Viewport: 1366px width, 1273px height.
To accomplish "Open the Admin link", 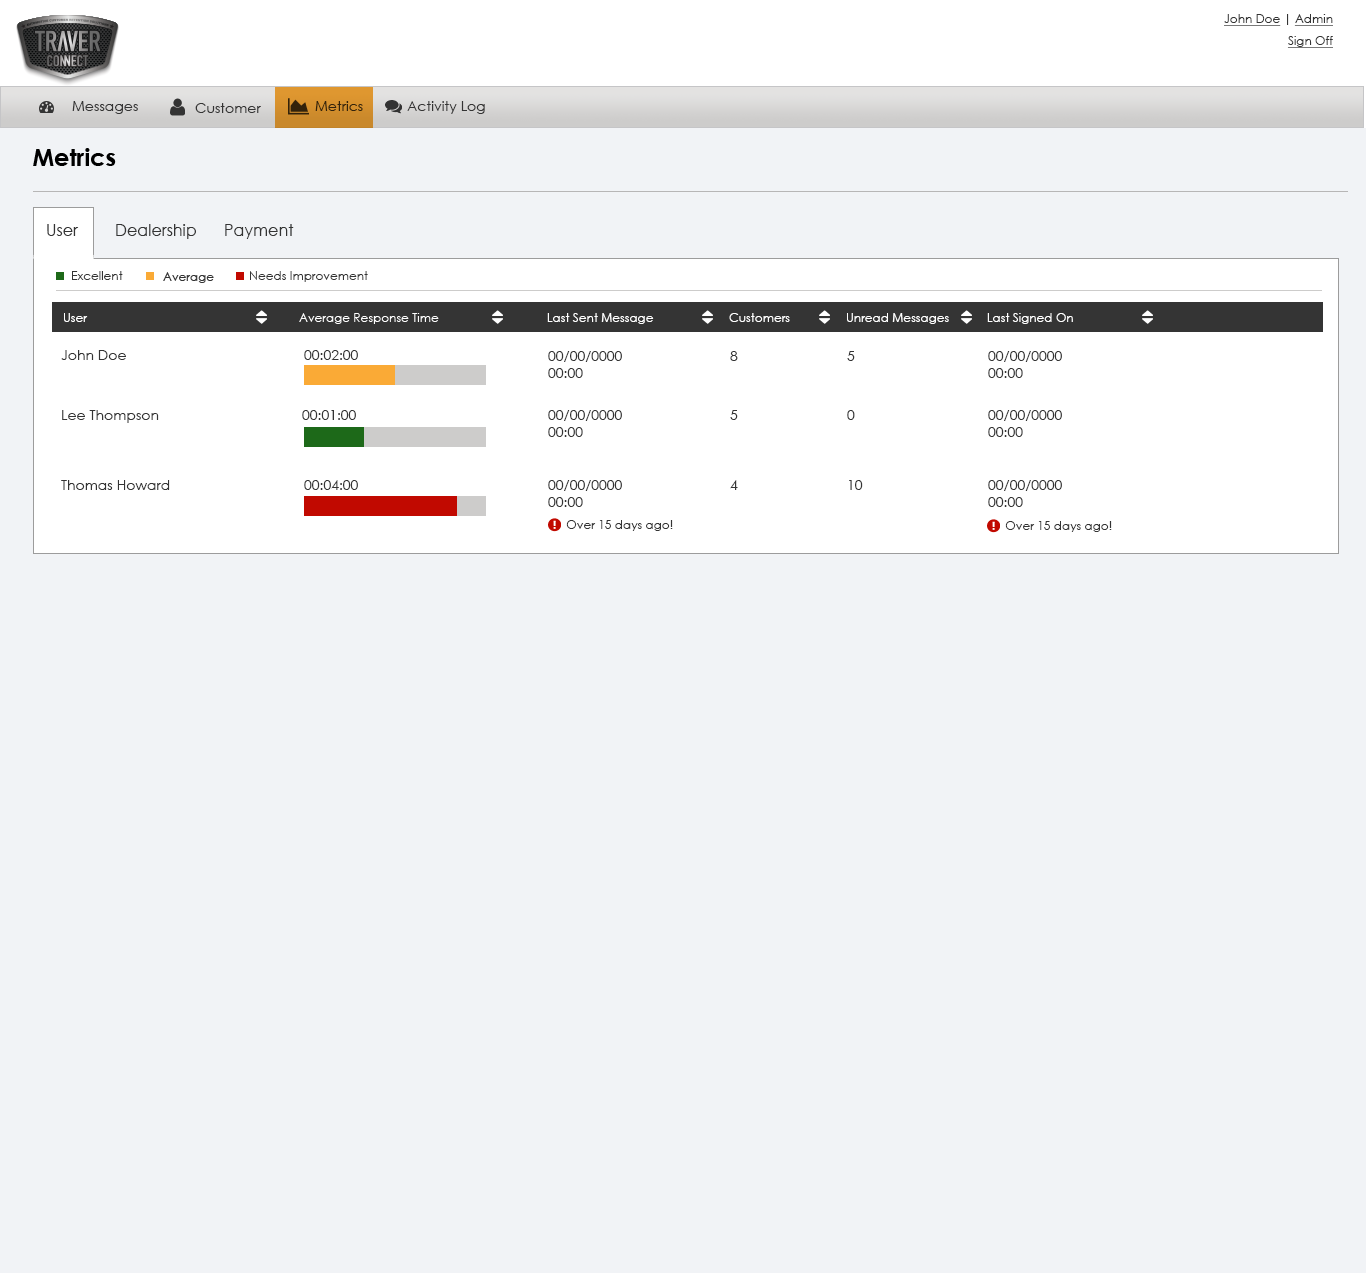I will coord(1313,19).
